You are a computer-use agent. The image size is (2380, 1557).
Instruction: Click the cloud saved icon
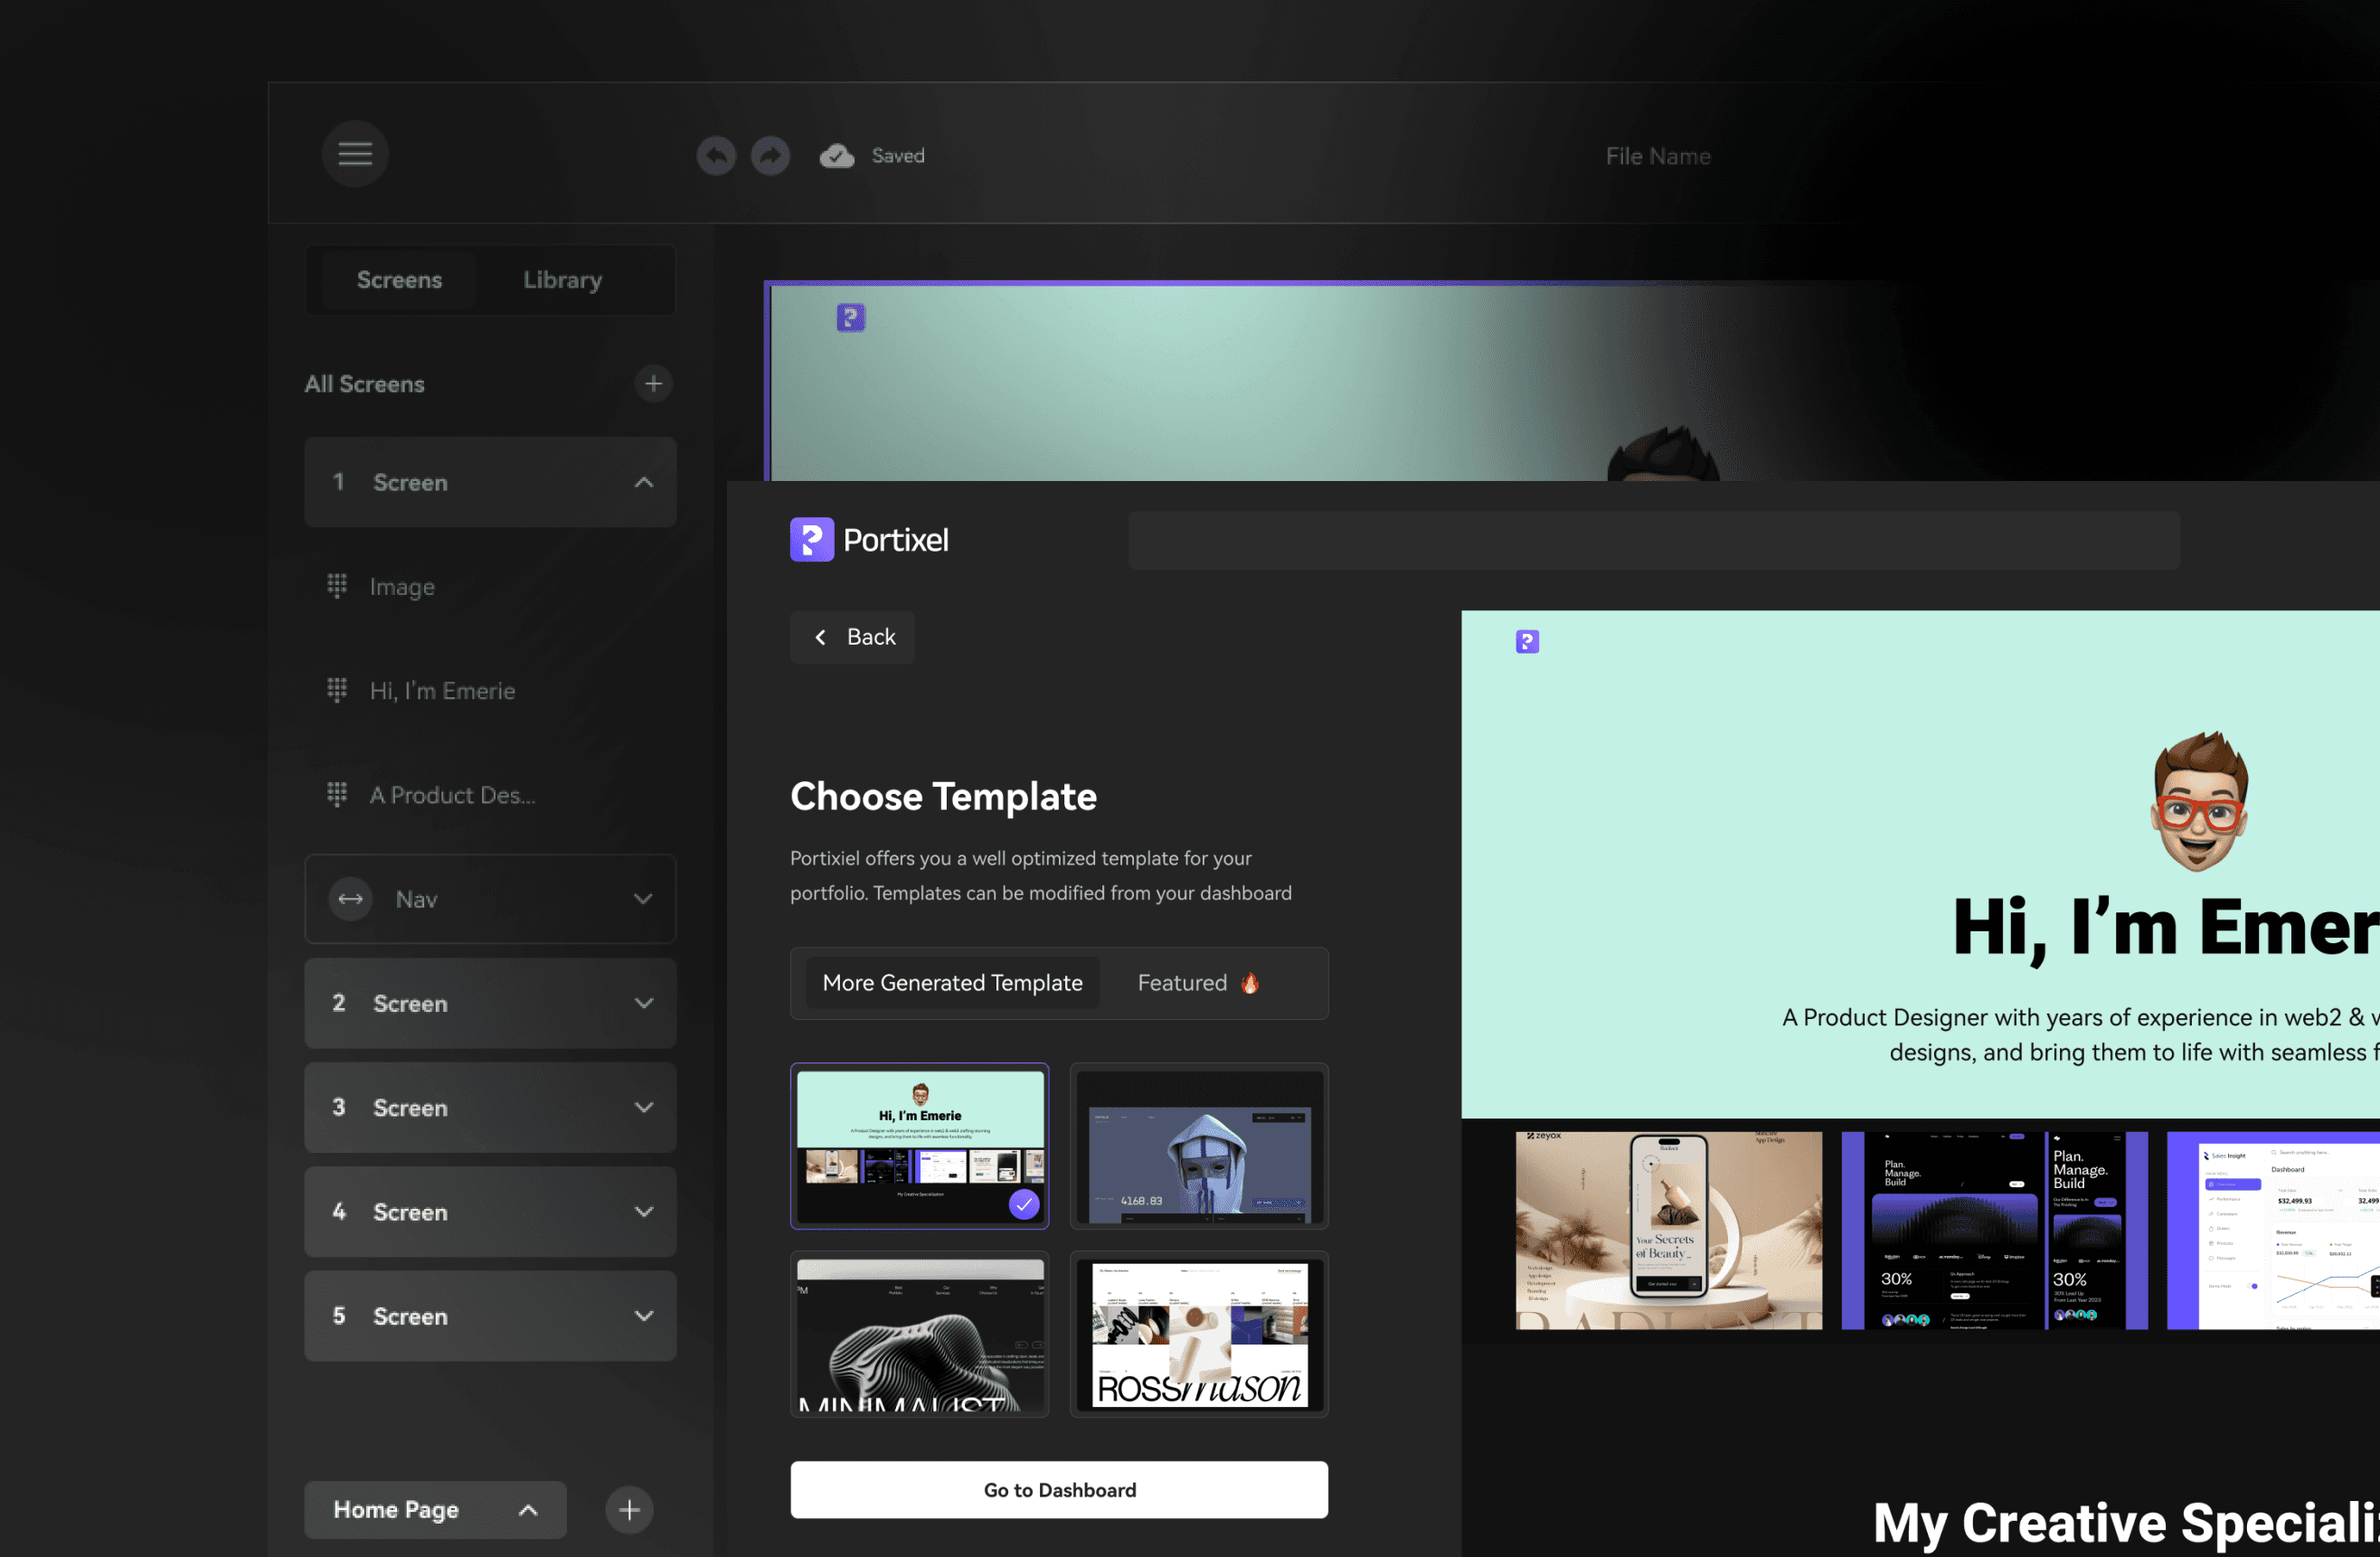click(x=837, y=156)
